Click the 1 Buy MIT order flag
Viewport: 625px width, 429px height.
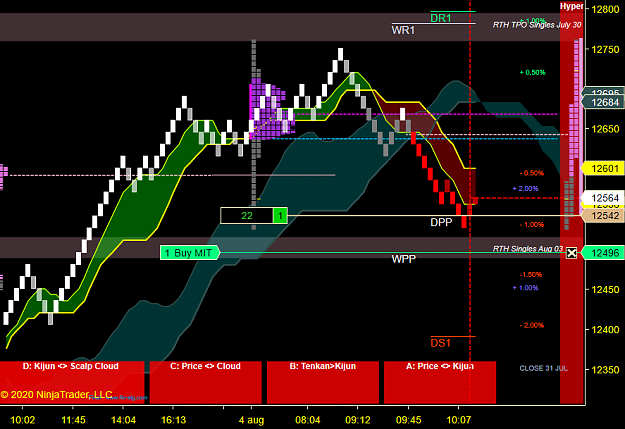pos(190,253)
